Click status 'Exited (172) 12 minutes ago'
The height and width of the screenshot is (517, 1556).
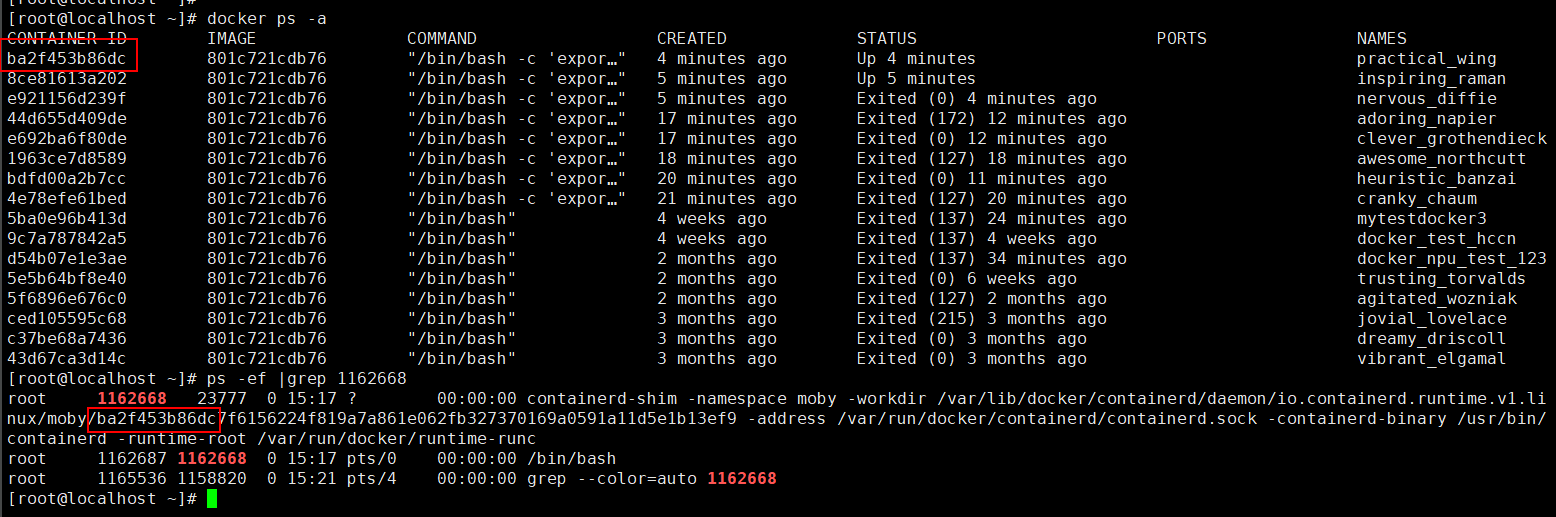pos(992,119)
